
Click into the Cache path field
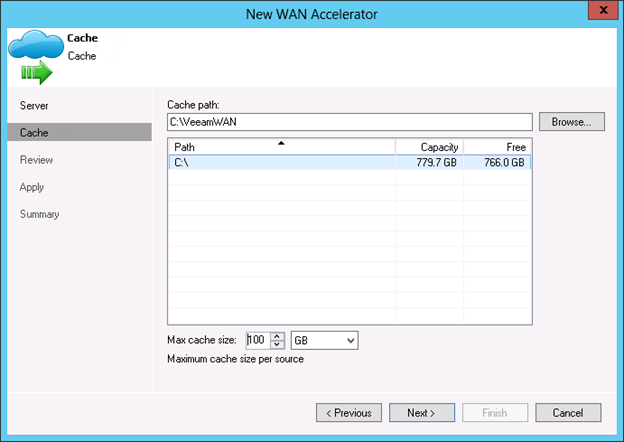pos(349,122)
